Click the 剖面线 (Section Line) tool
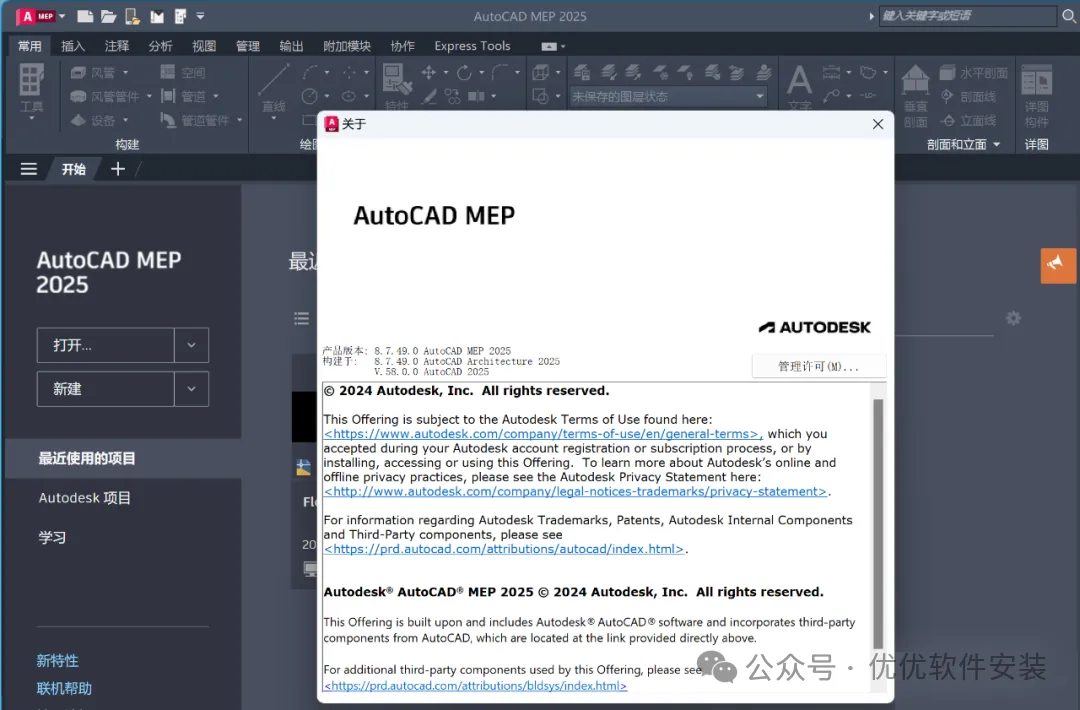The width and height of the screenshot is (1080, 710). [968, 96]
